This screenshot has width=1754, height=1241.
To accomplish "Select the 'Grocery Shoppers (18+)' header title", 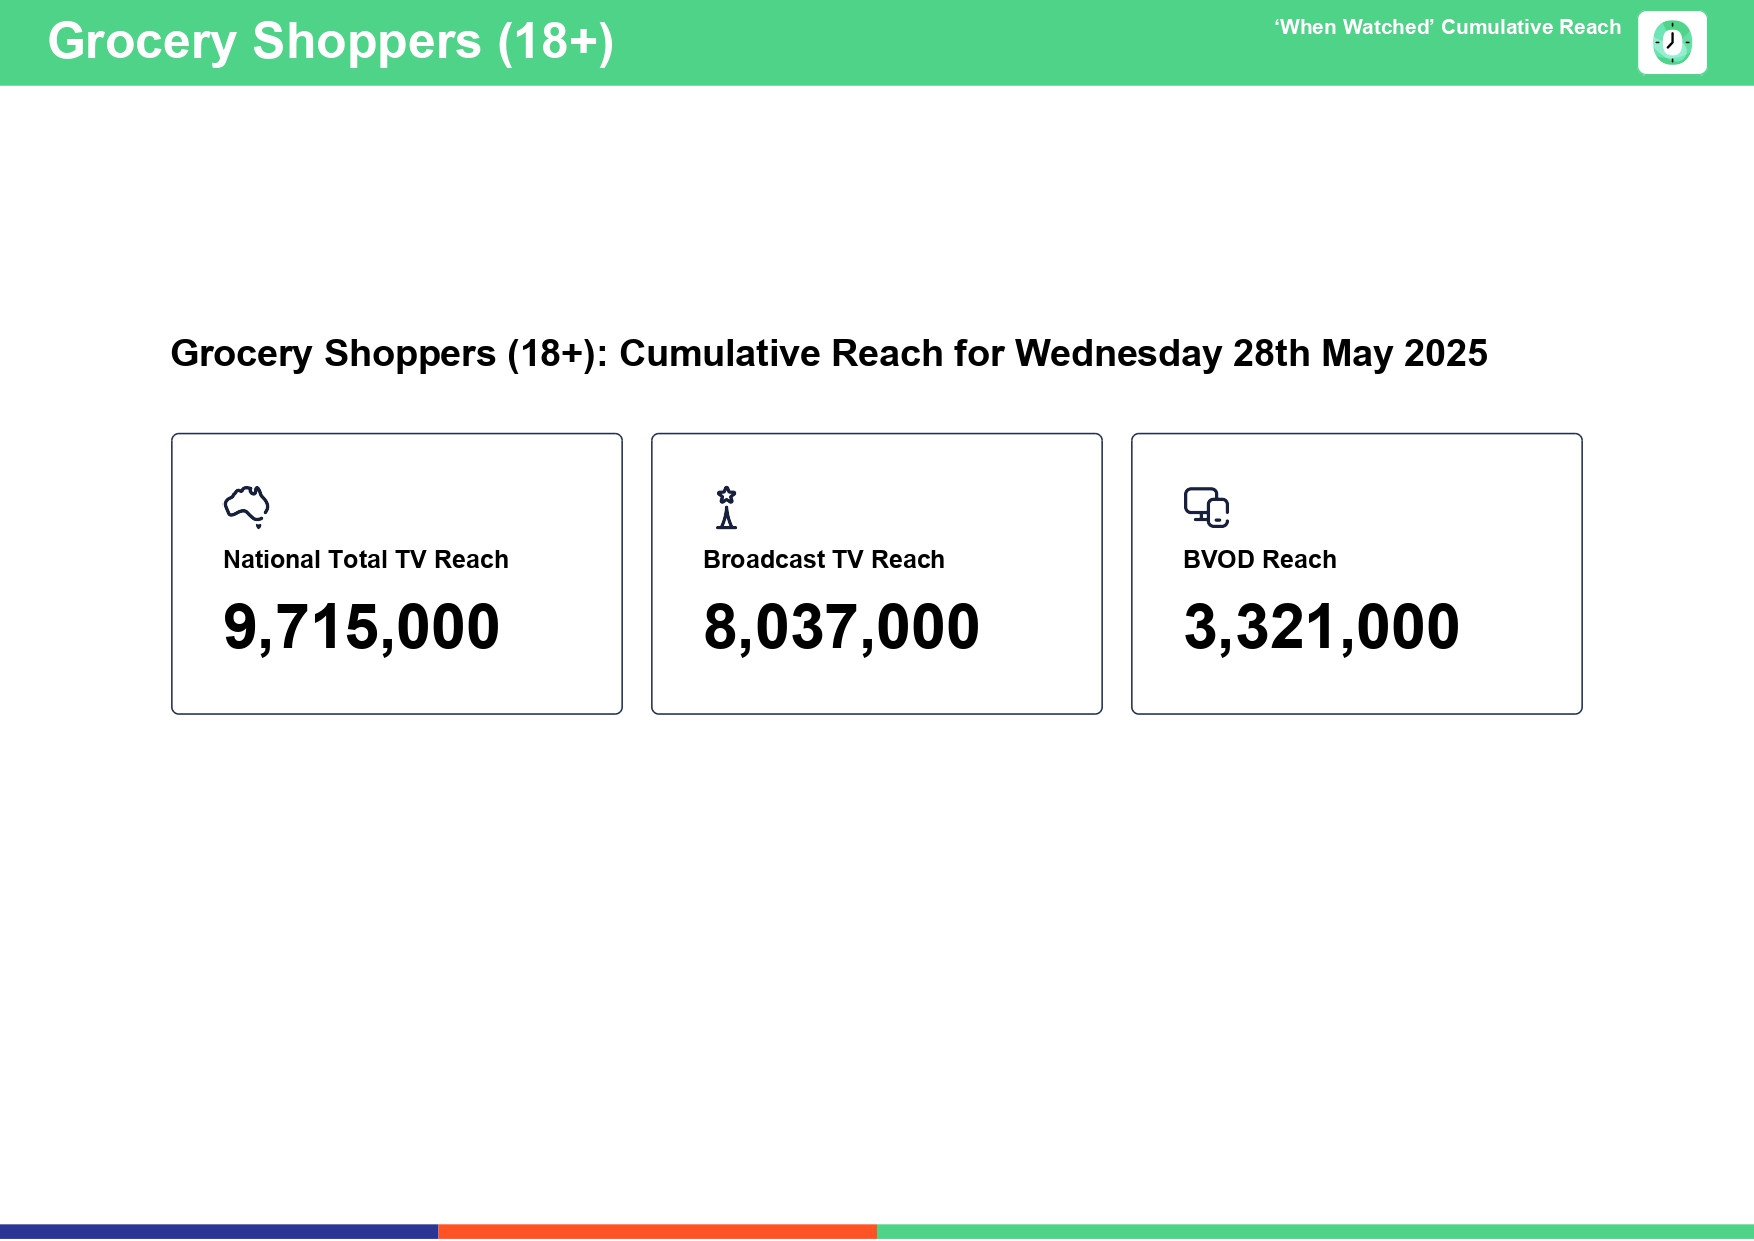I will point(330,42).
